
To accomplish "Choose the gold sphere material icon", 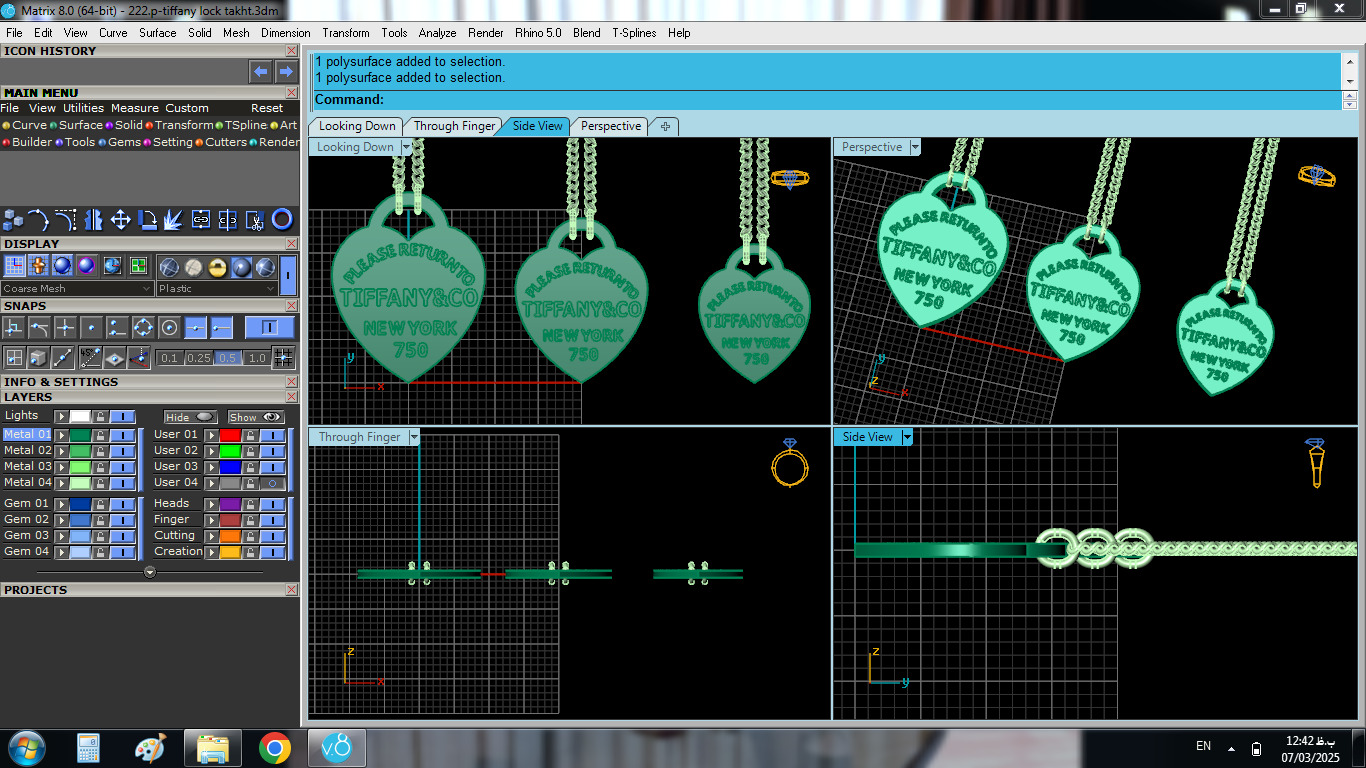I will click(x=217, y=267).
